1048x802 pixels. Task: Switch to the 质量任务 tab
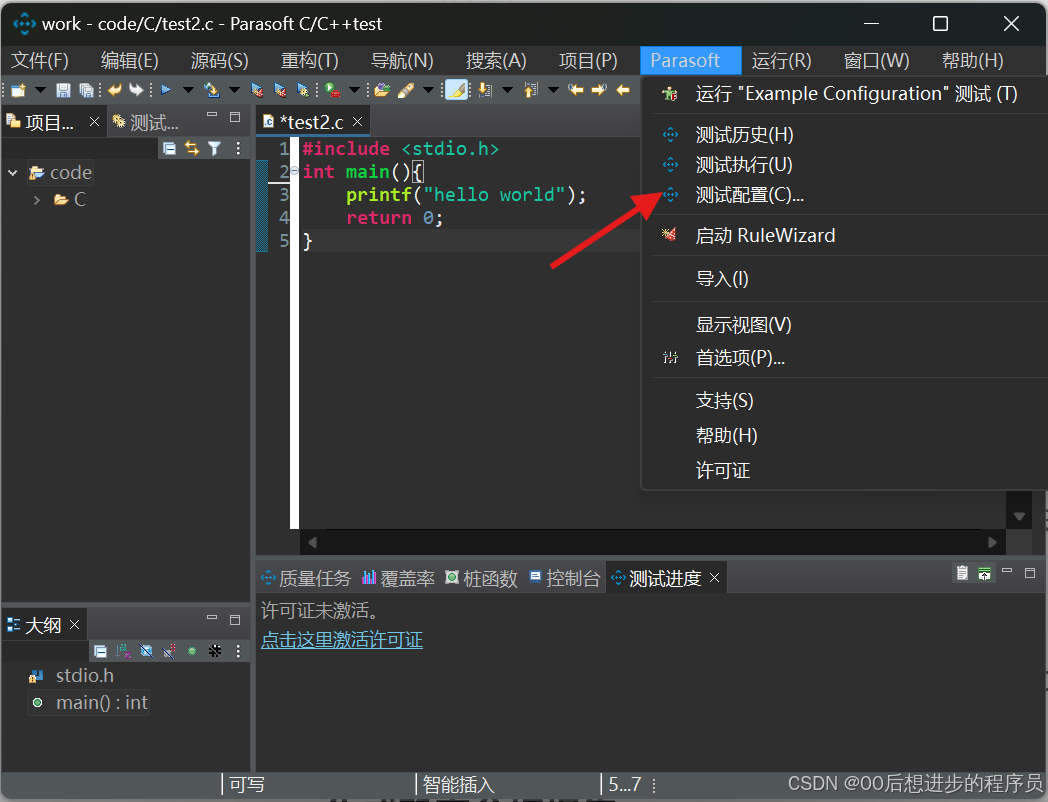pos(305,578)
